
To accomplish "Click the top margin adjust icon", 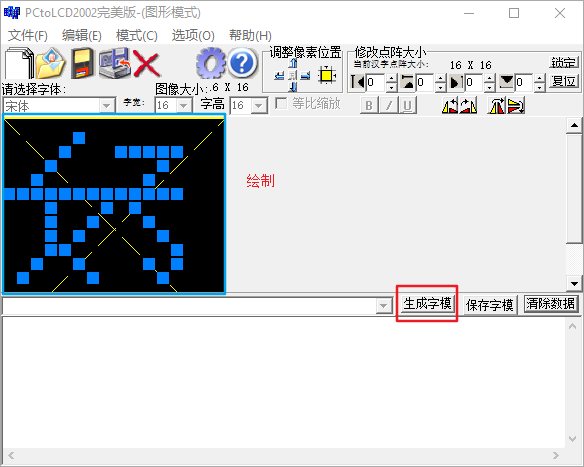I will [407, 82].
